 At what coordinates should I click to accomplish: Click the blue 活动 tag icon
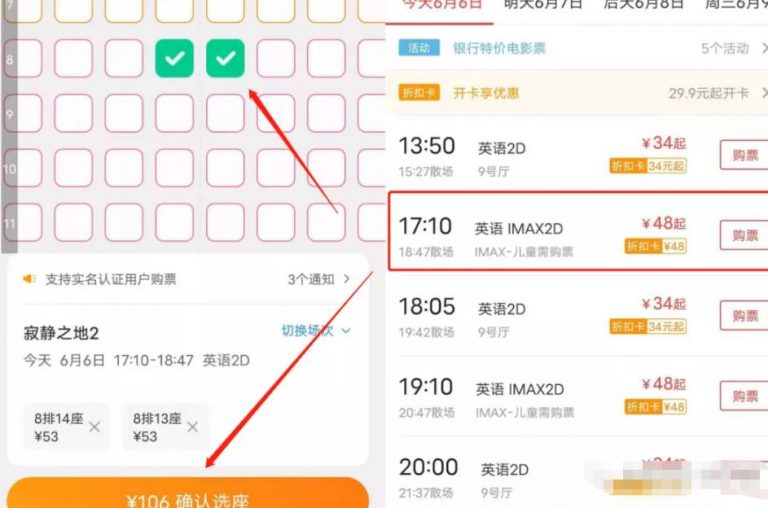click(x=419, y=48)
